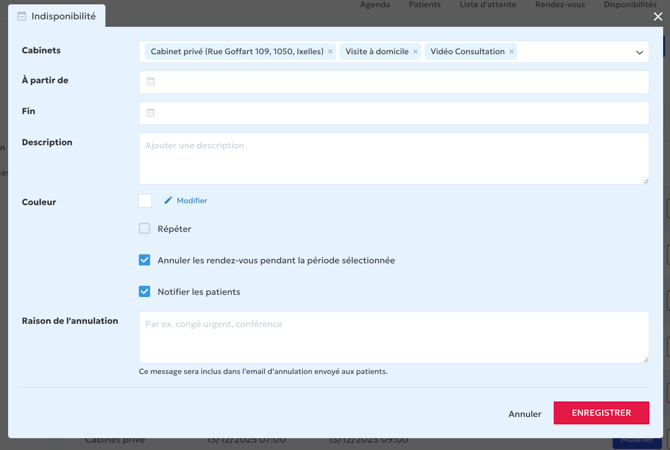Close the Indisponibilité dialog with X

pos(657,17)
